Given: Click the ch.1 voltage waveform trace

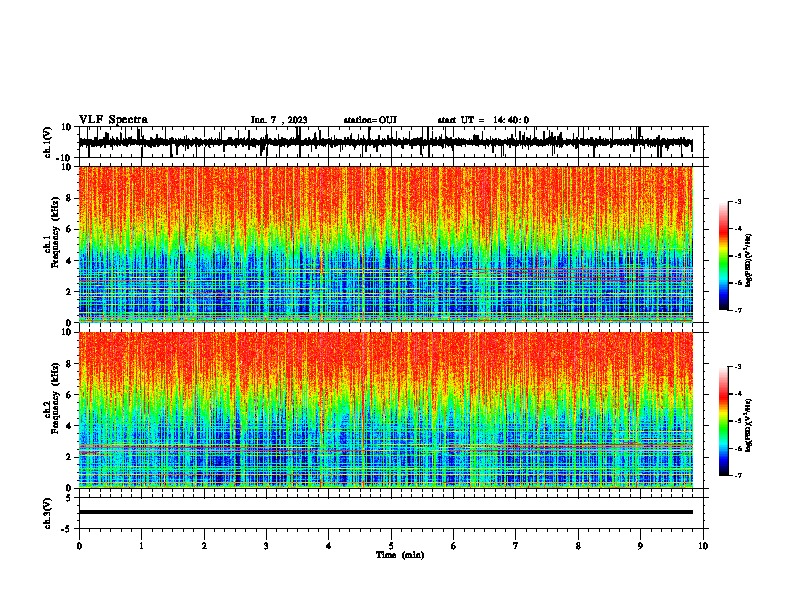Looking at the screenshot, I should 385,142.
